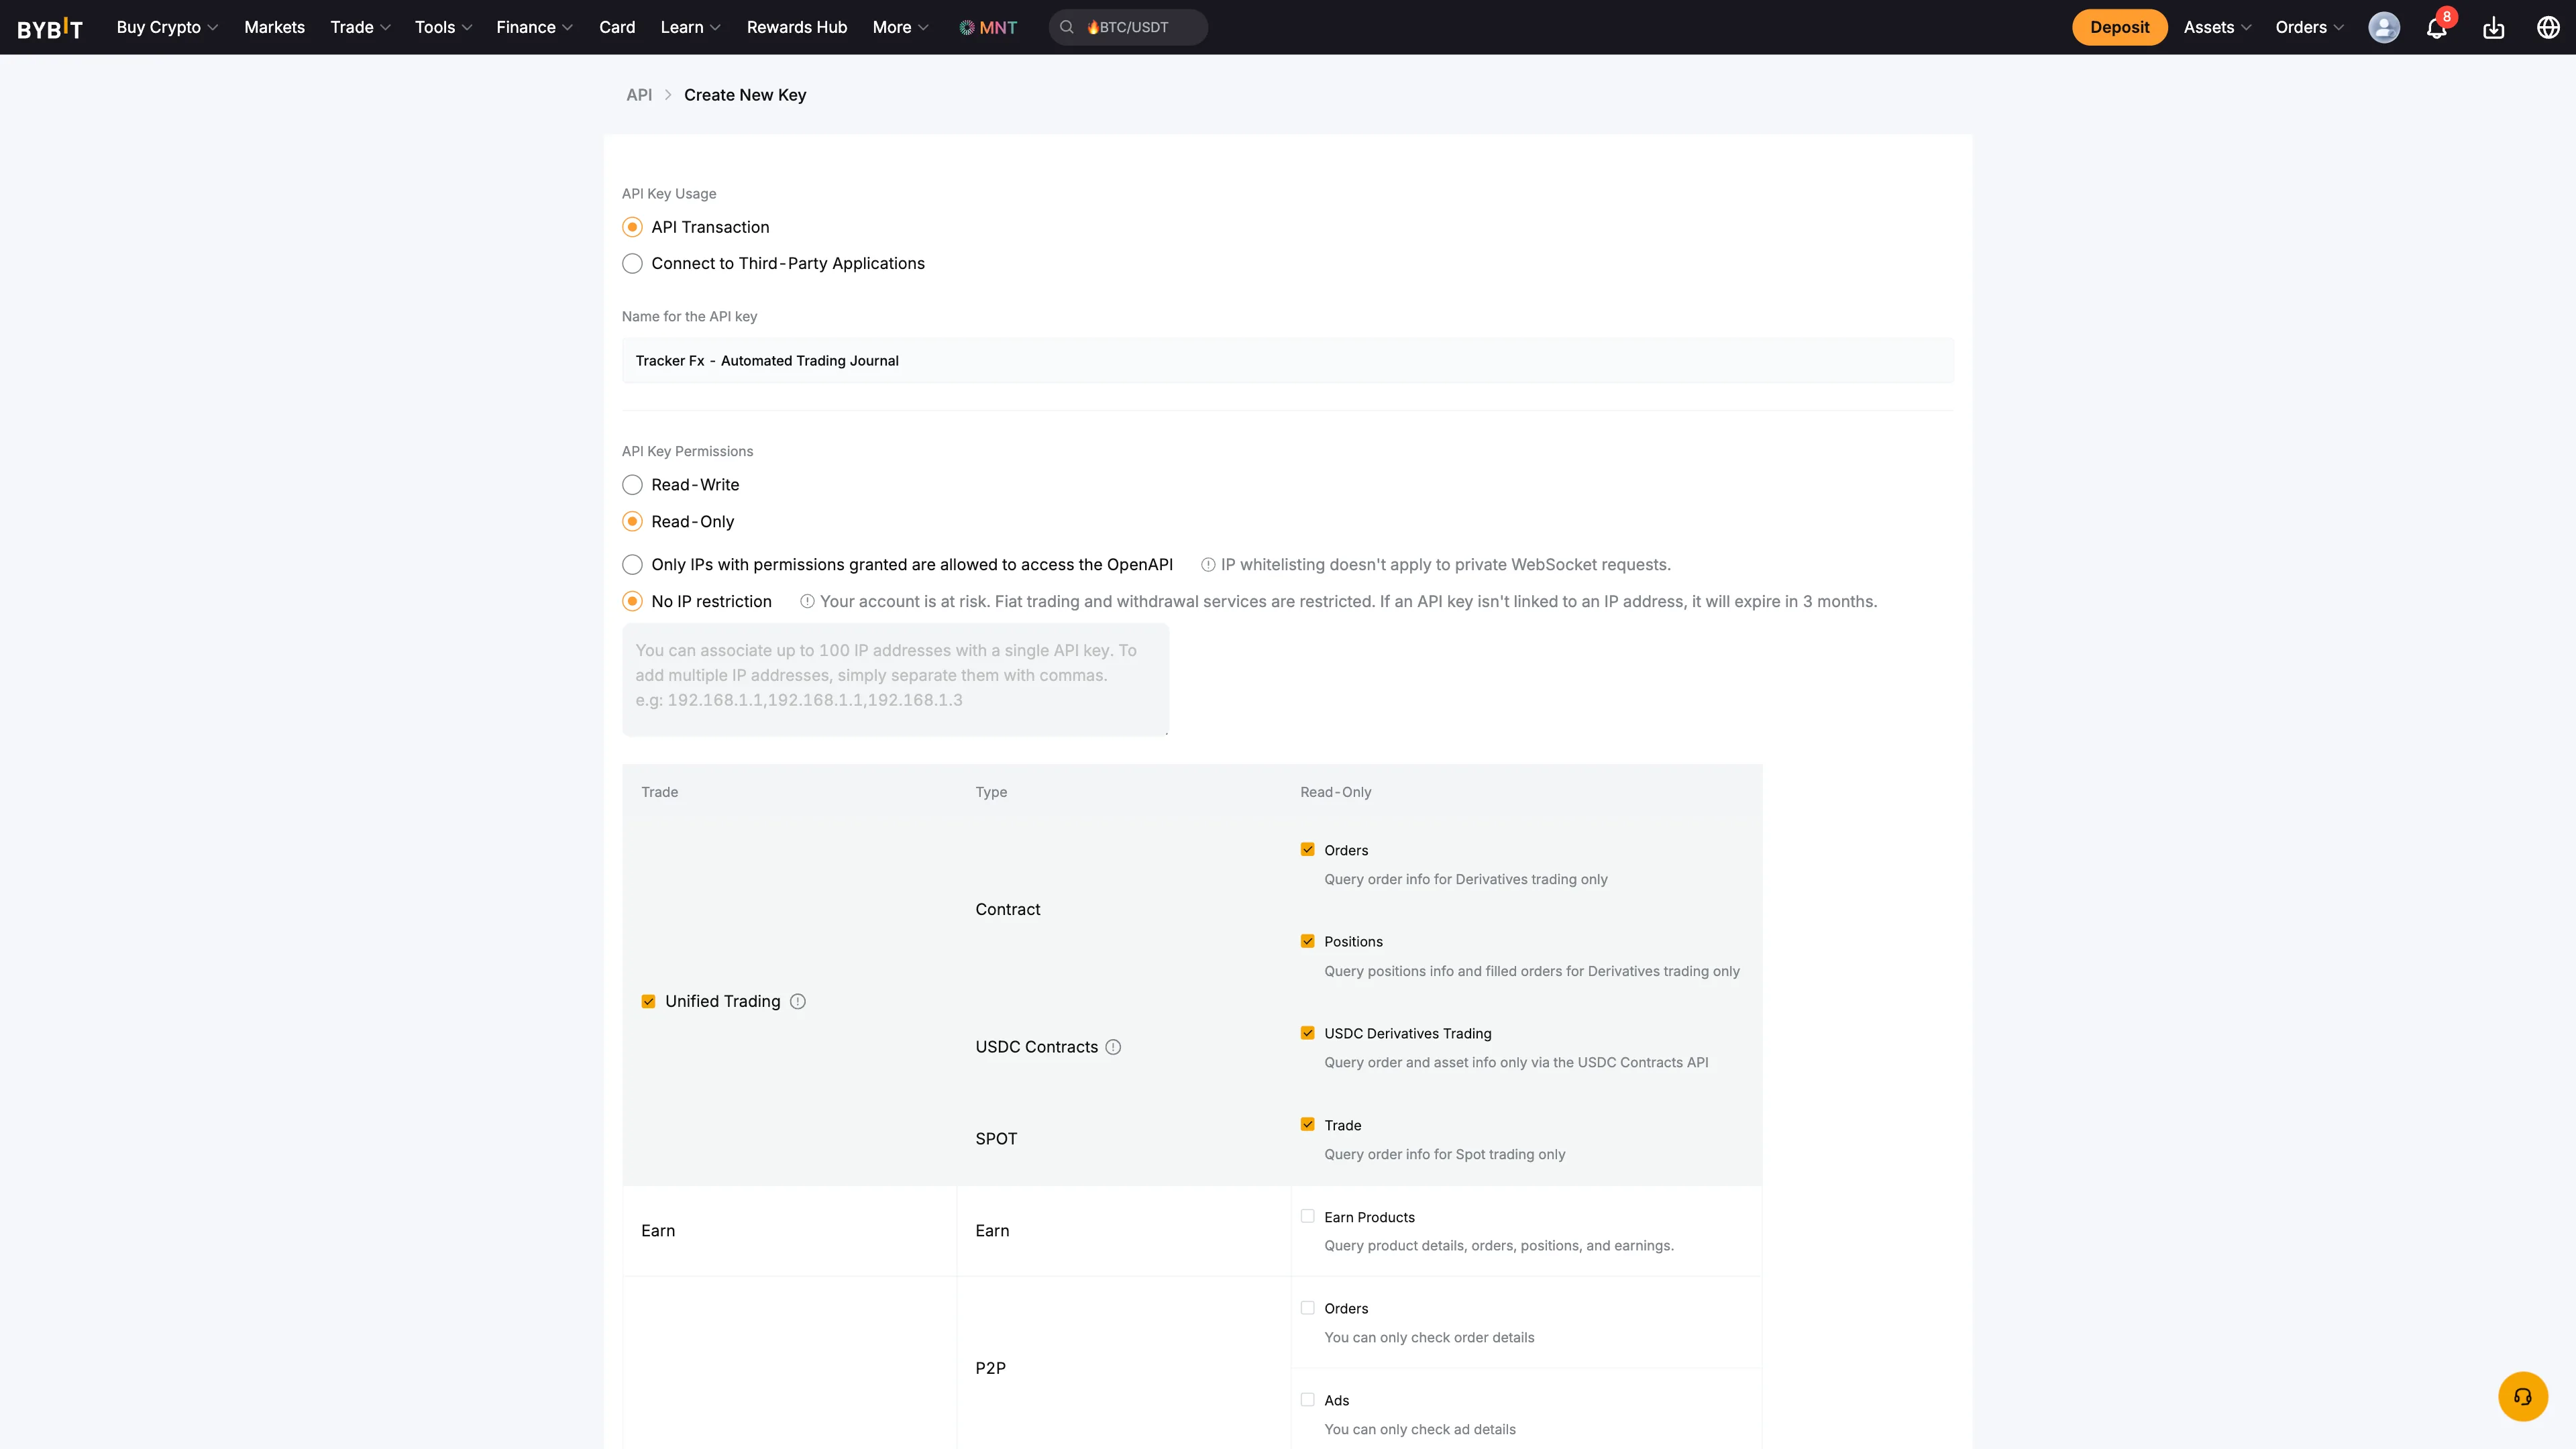Select Connect to Third-Party Applications option
This screenshot has height=1449, width=2576.
(632, 264)
